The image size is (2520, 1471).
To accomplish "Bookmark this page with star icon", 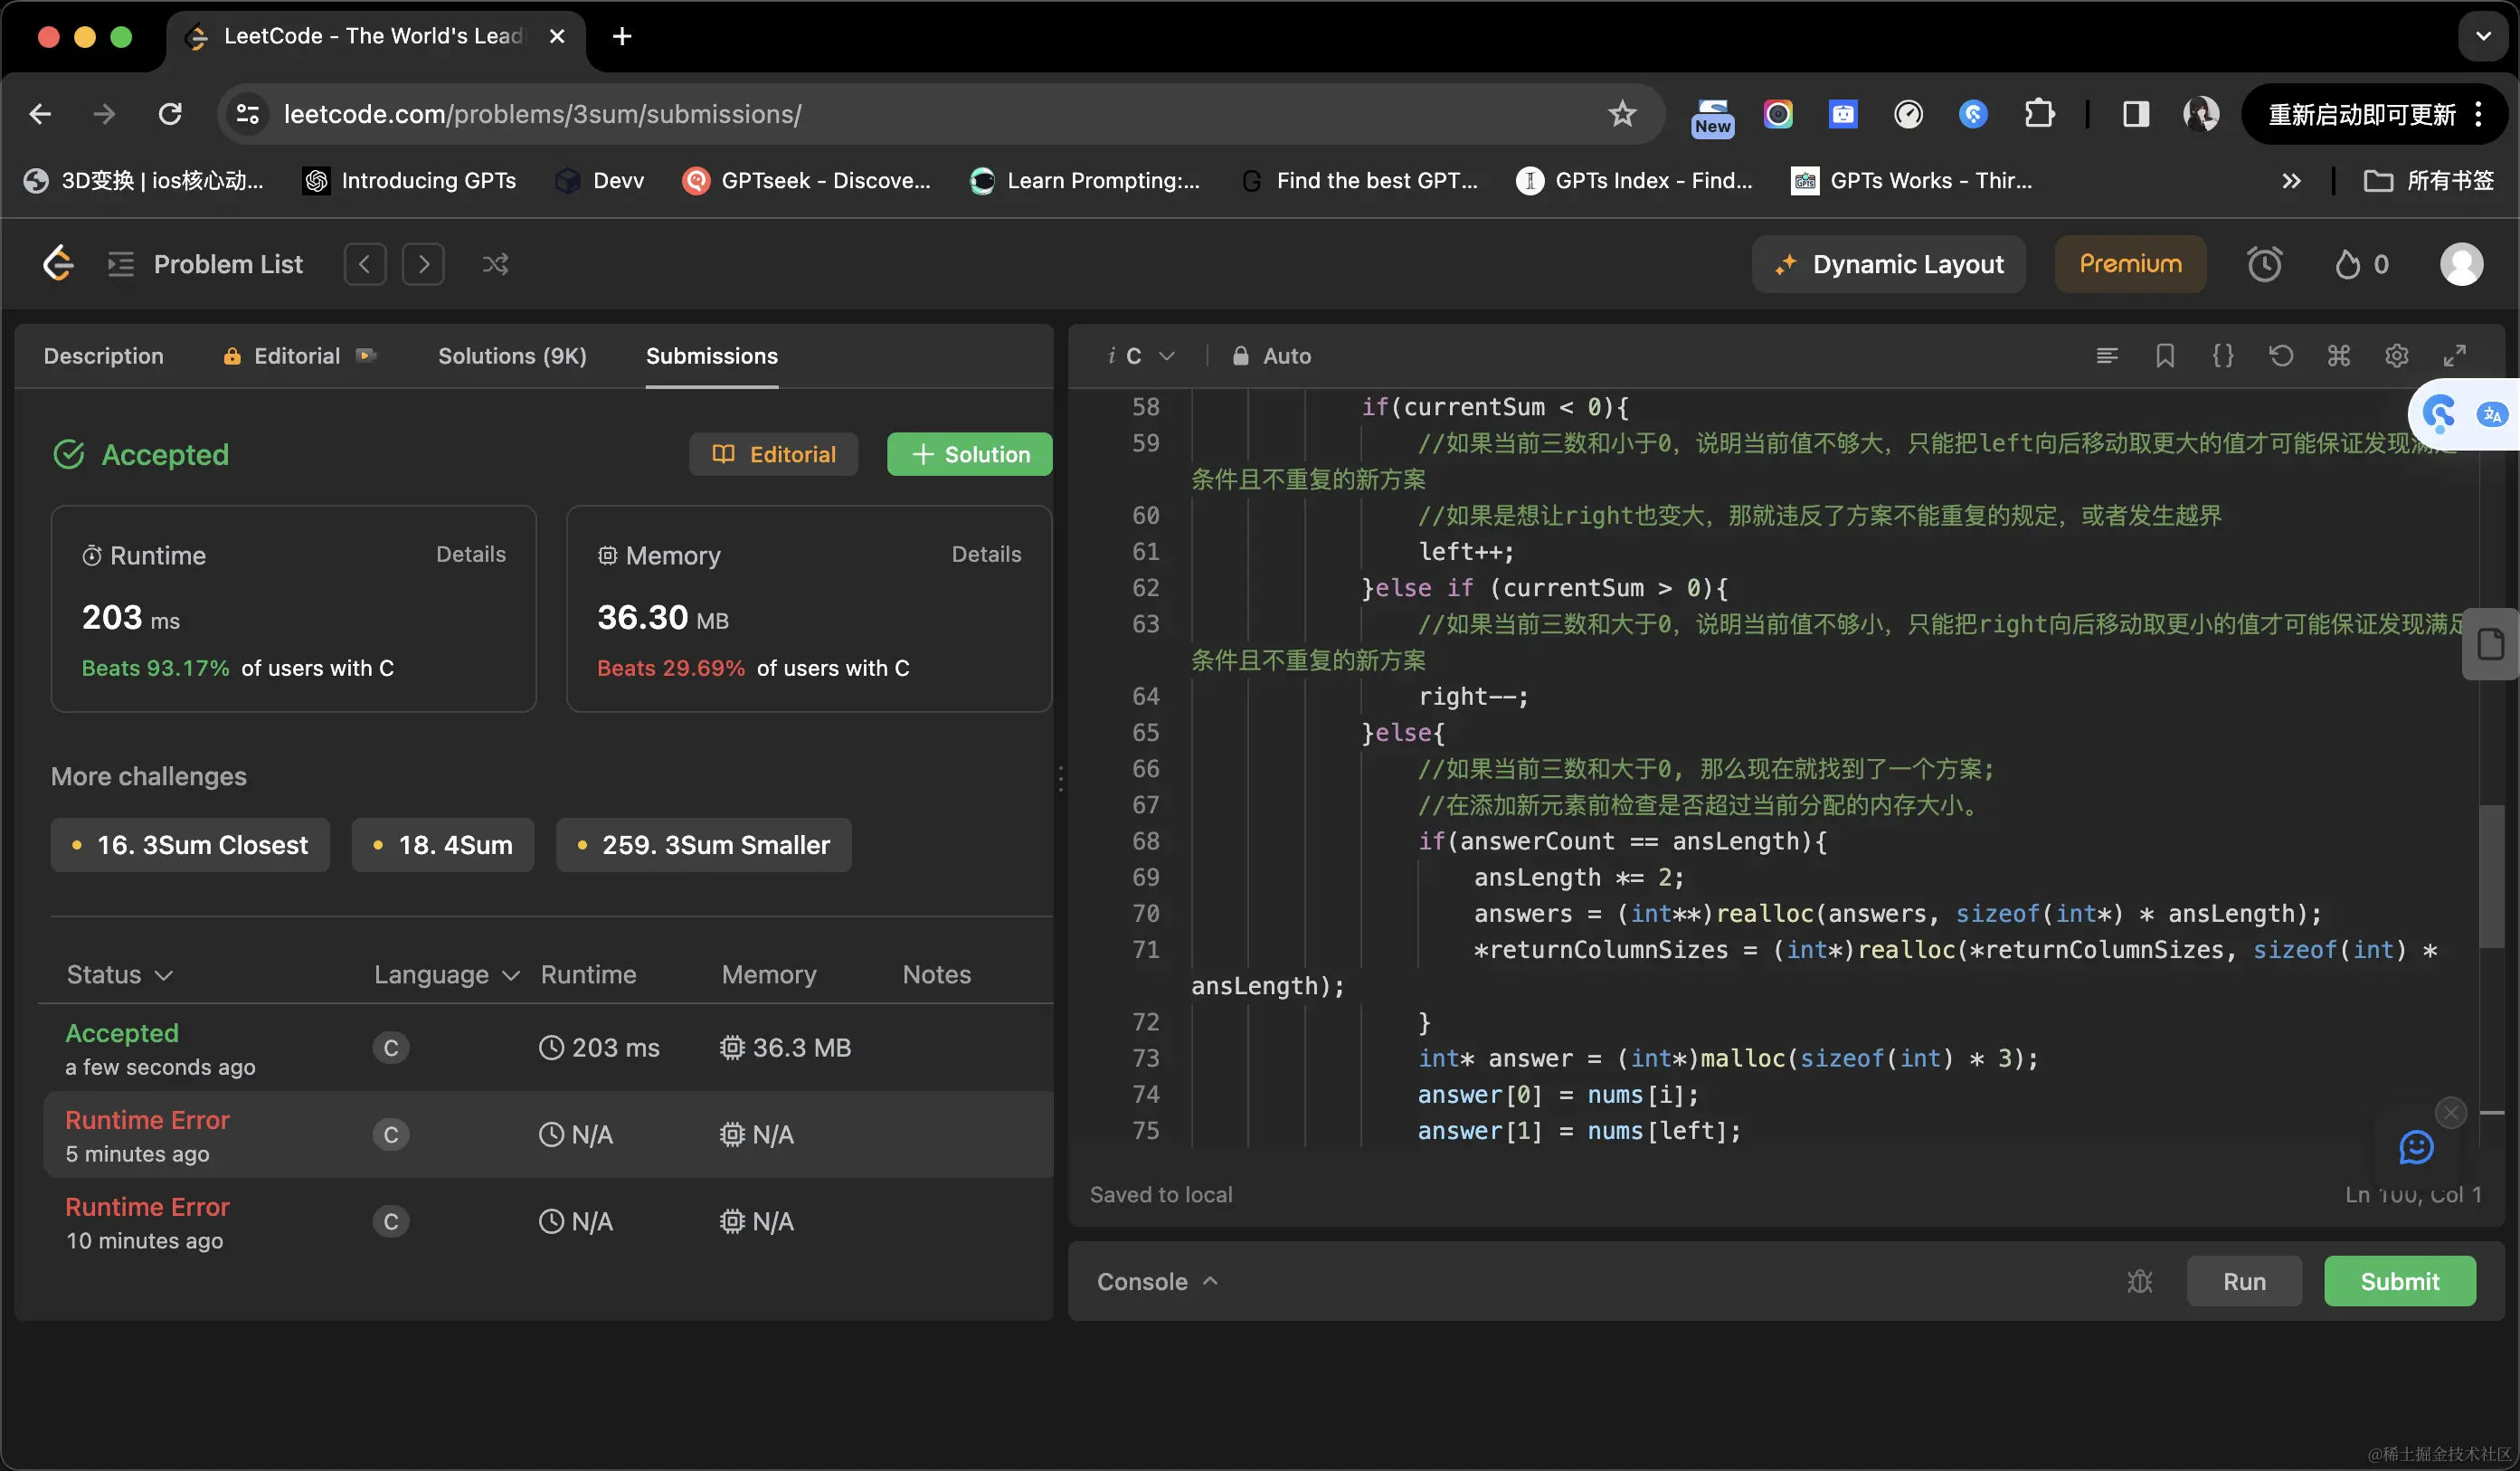I will 1621,114.
